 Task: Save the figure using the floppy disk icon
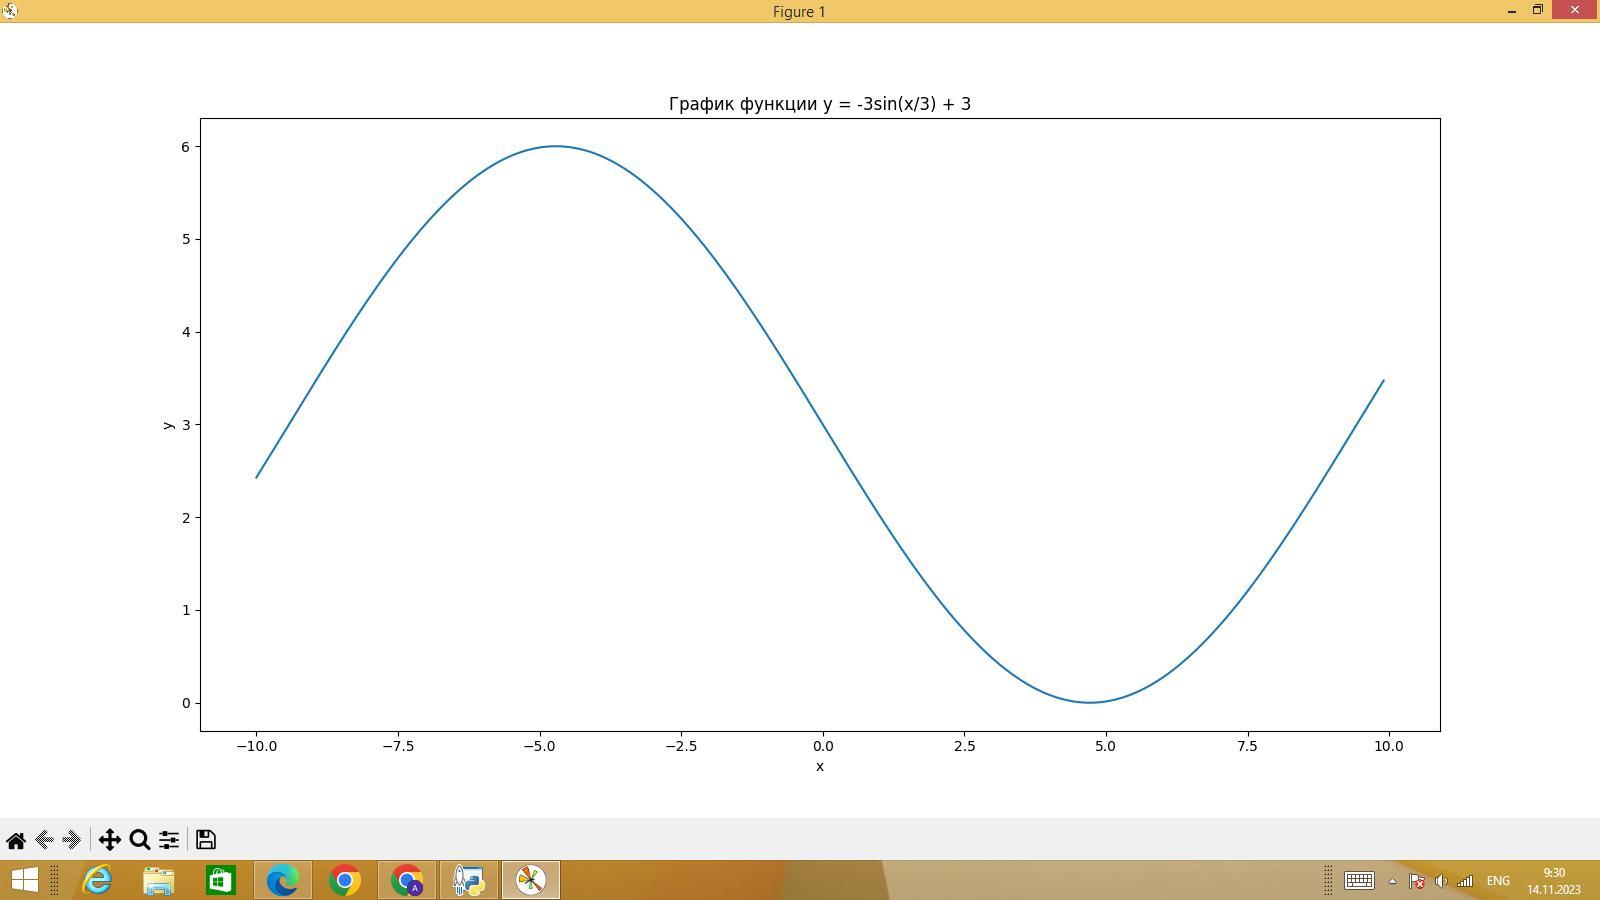point(206,840)
